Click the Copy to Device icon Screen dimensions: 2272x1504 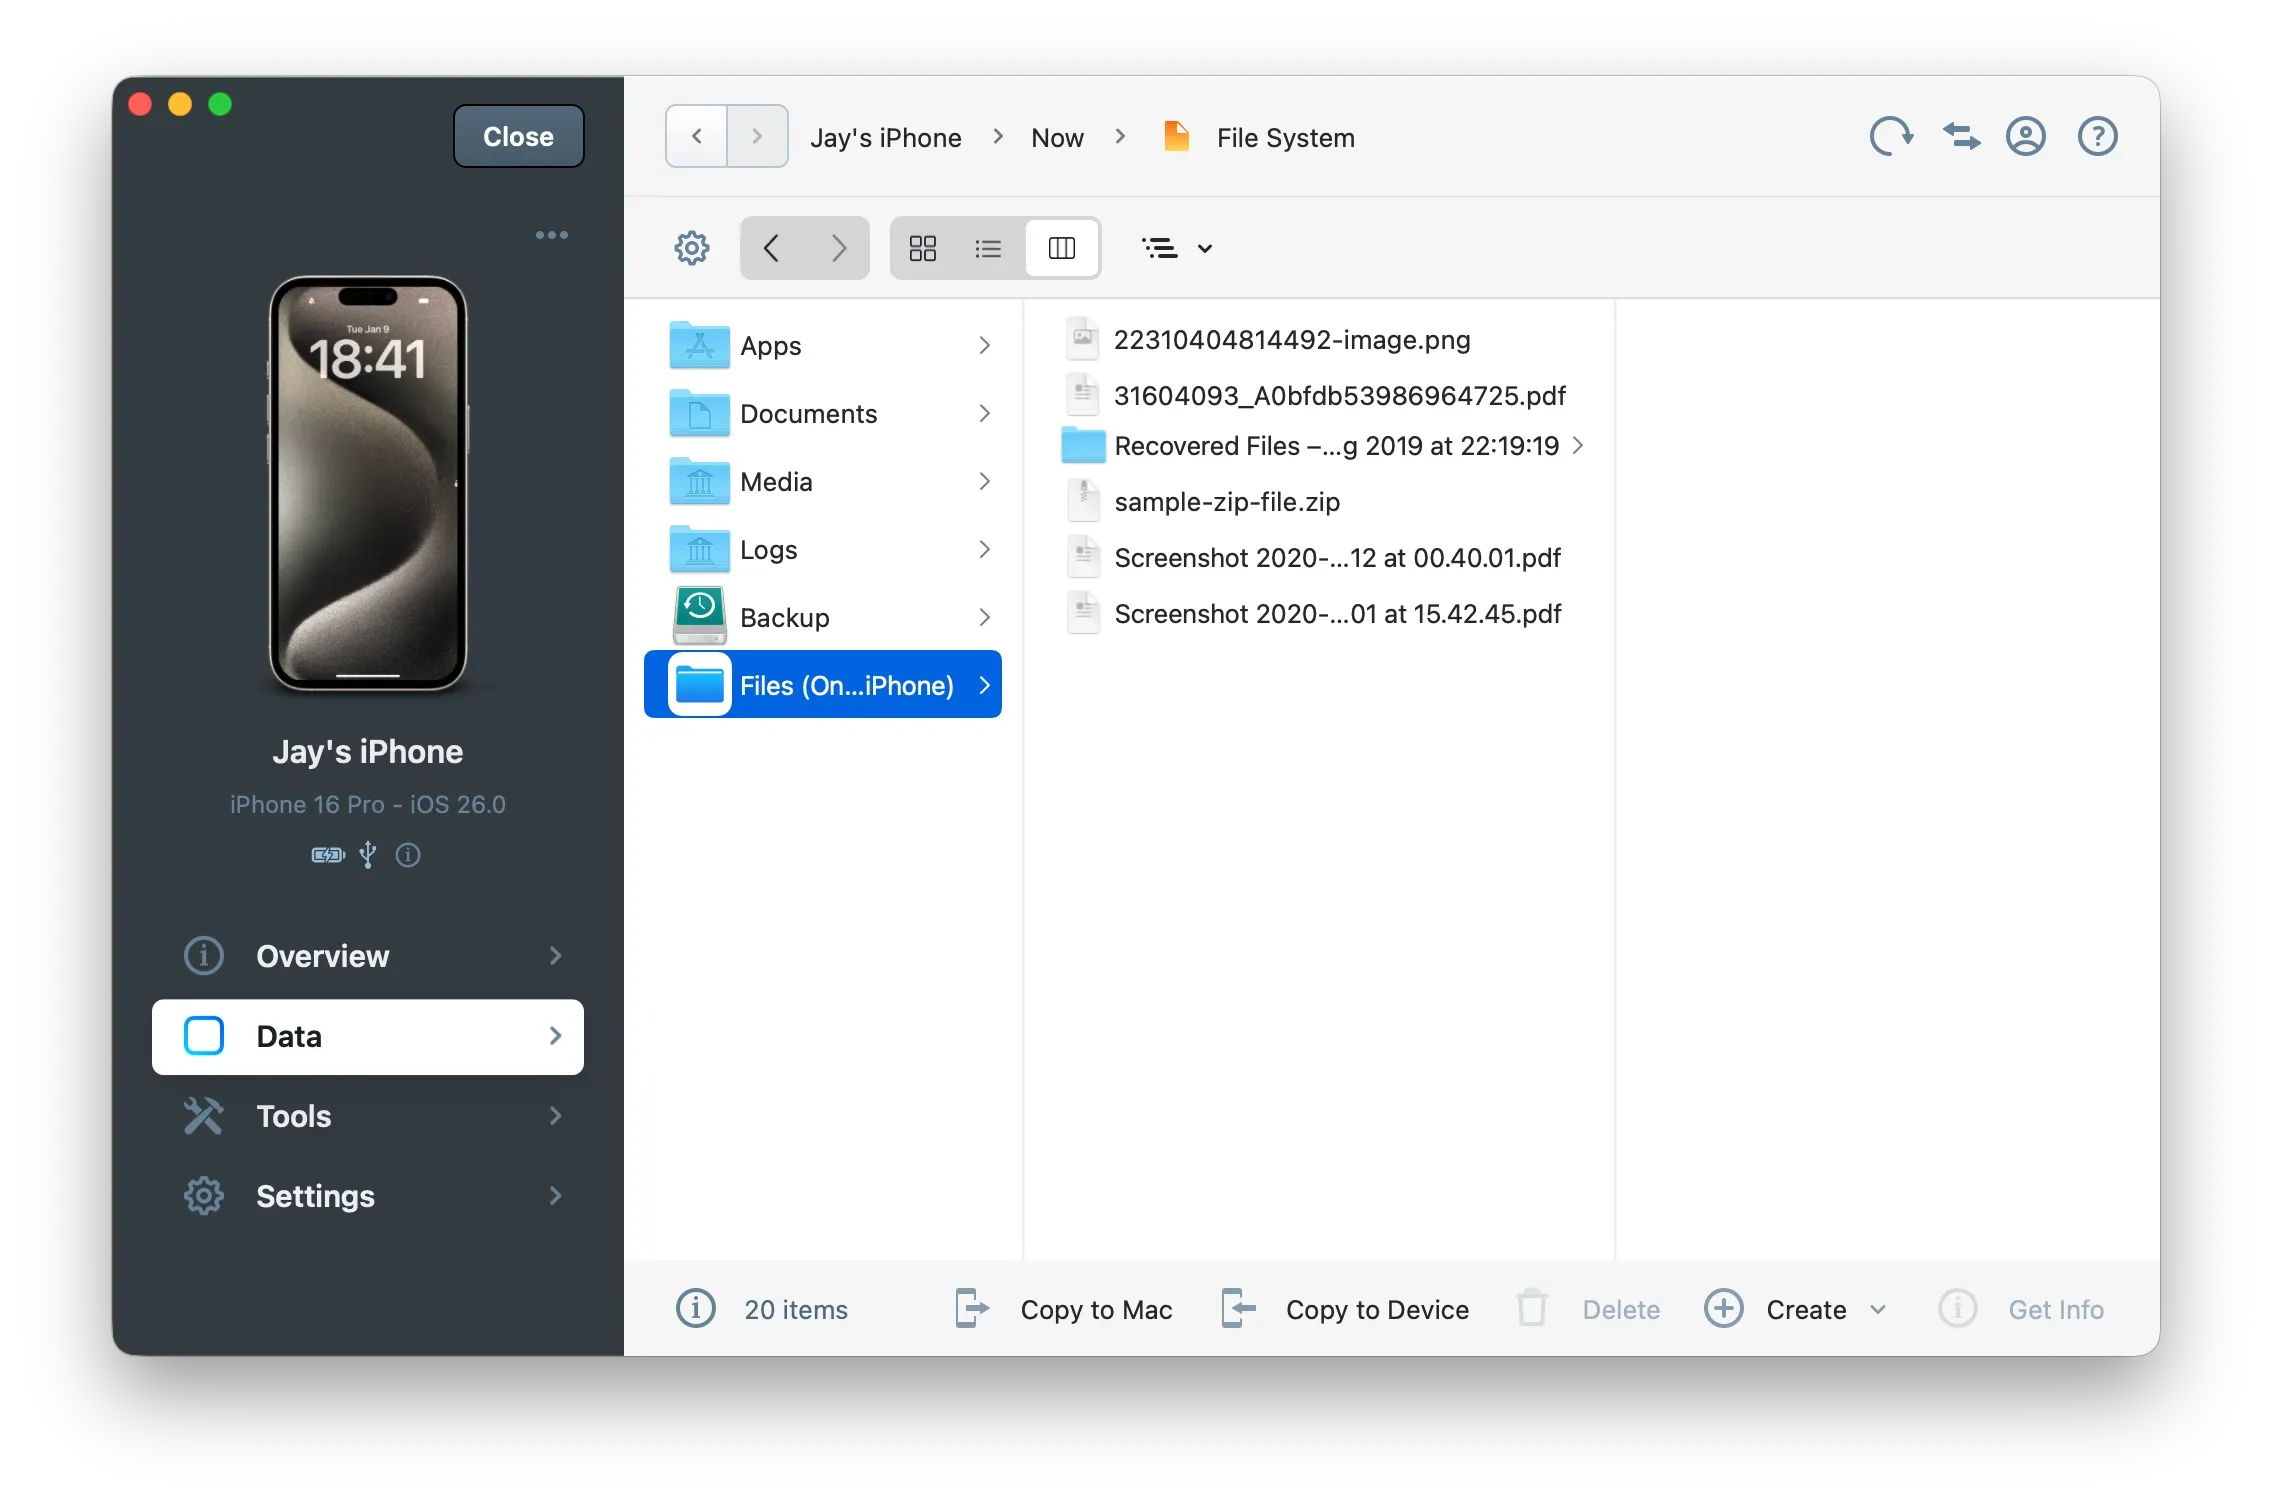click(1237, 1308)
